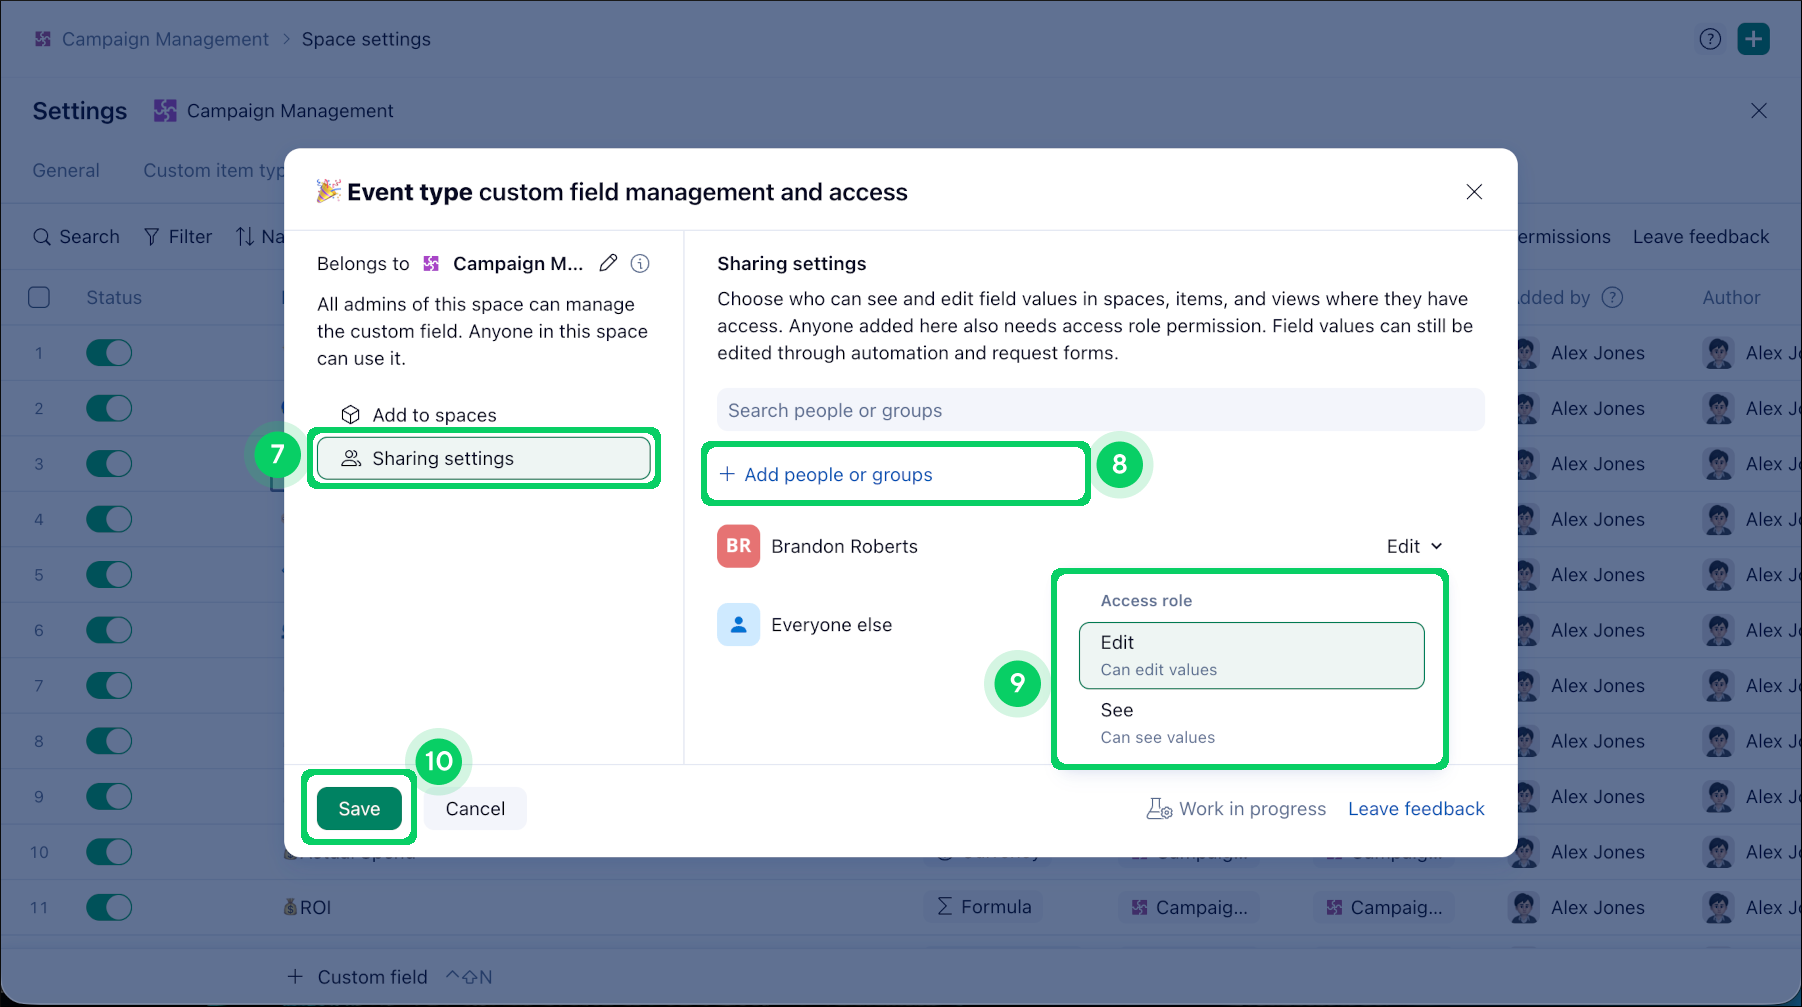
Task: Toggle the status switch in row 3
Action: click(109, 464)
